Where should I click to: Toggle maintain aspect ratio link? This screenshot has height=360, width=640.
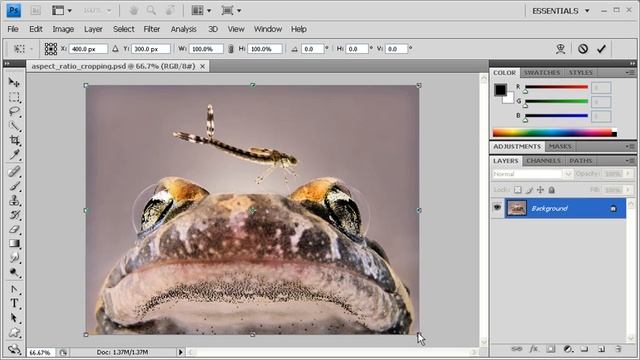coord(231,49)
